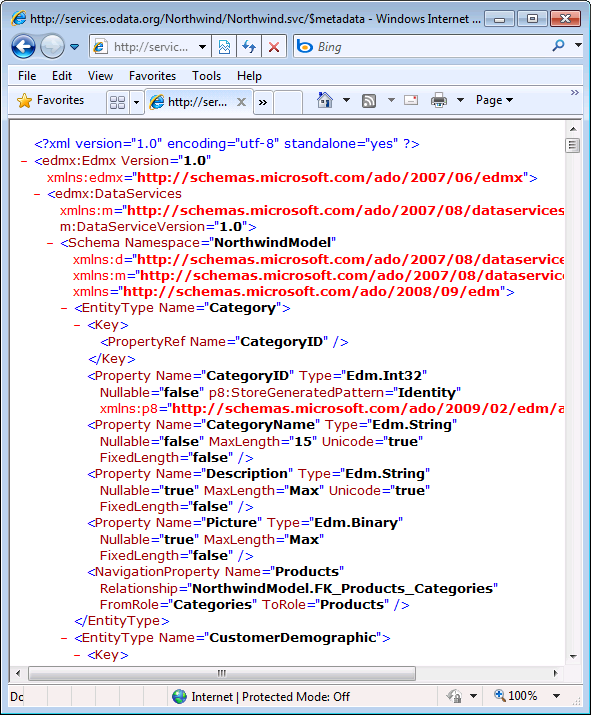Expand the address bar history dropdown
Screen dimensions: 591x715
pyautogui.click(x=202, y=47)
